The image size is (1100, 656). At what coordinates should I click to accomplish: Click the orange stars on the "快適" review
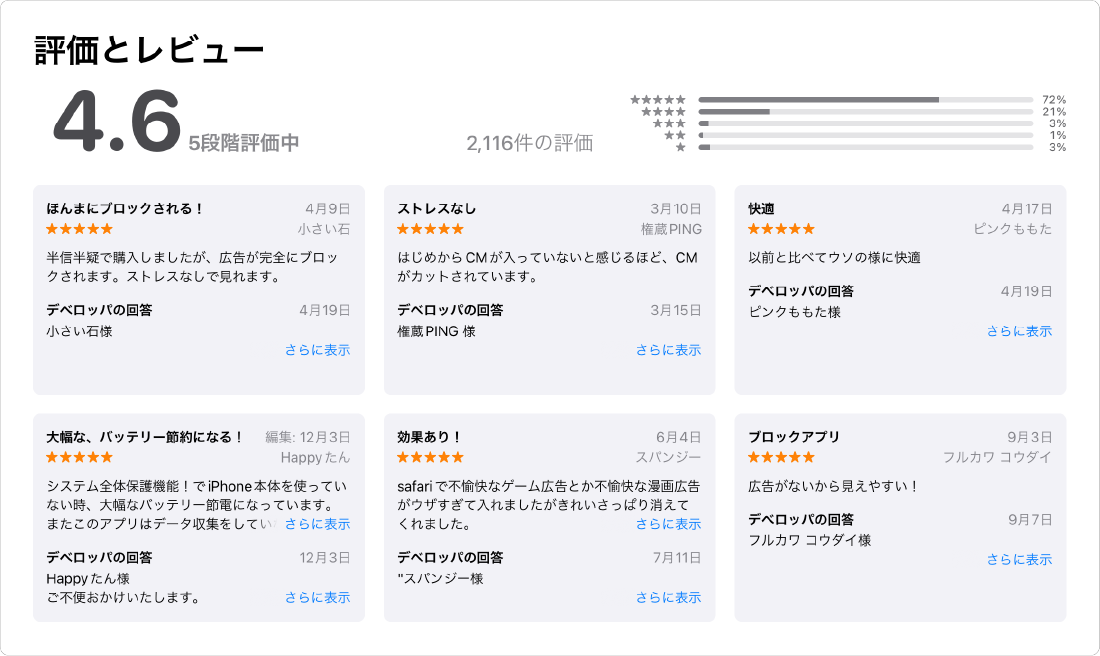(x=782, y=229)
